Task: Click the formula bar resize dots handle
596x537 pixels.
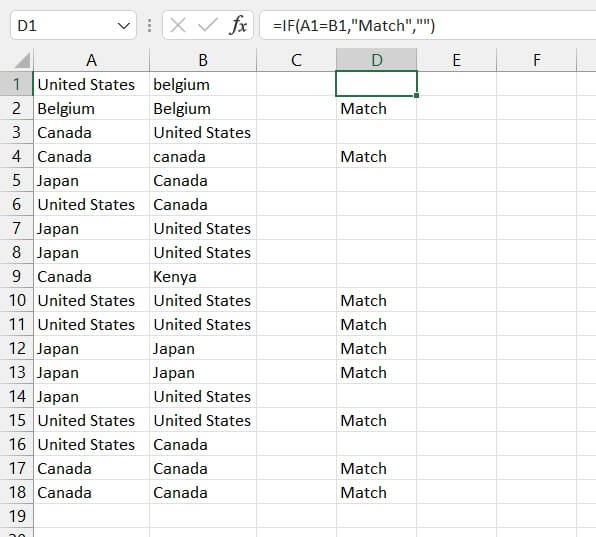Action: click(x=149, y=25)
